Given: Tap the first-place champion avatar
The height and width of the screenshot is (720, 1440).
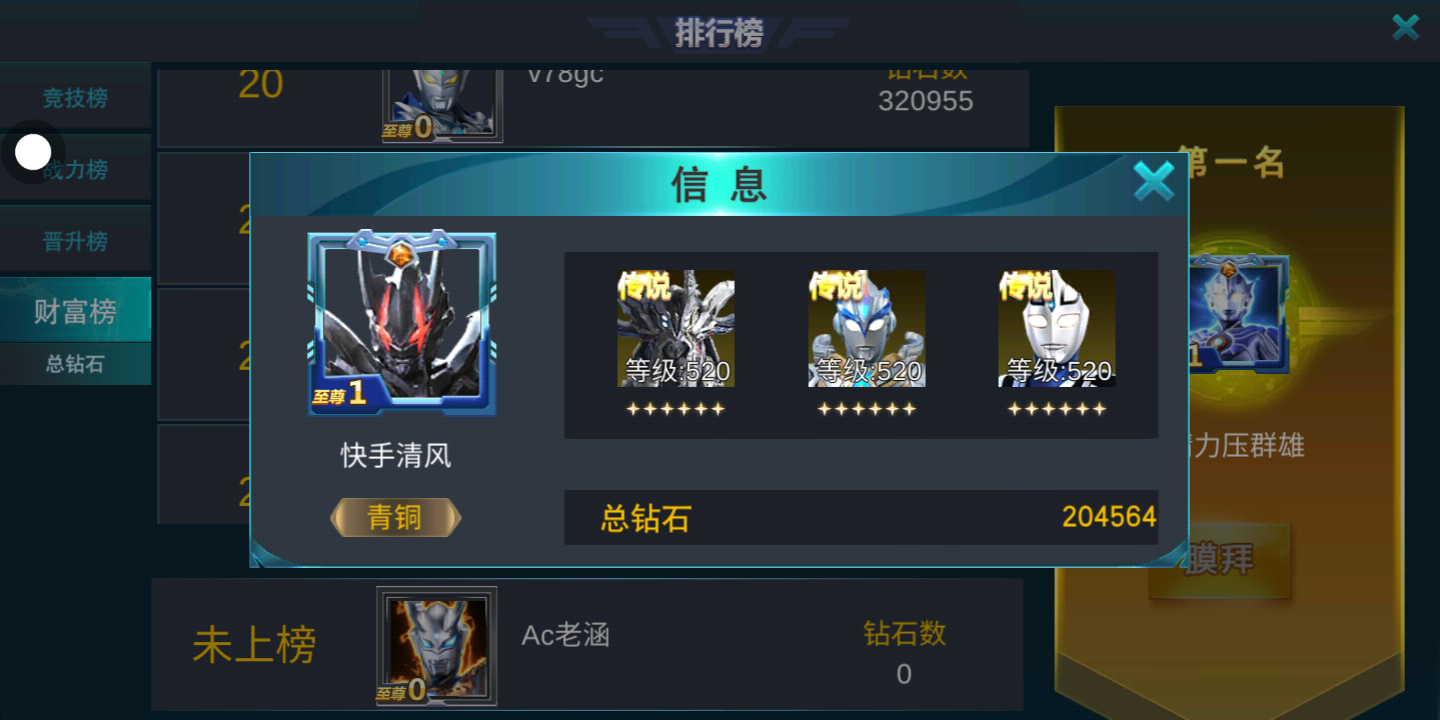Looking at the screenshot, I should click(1238, 315).
